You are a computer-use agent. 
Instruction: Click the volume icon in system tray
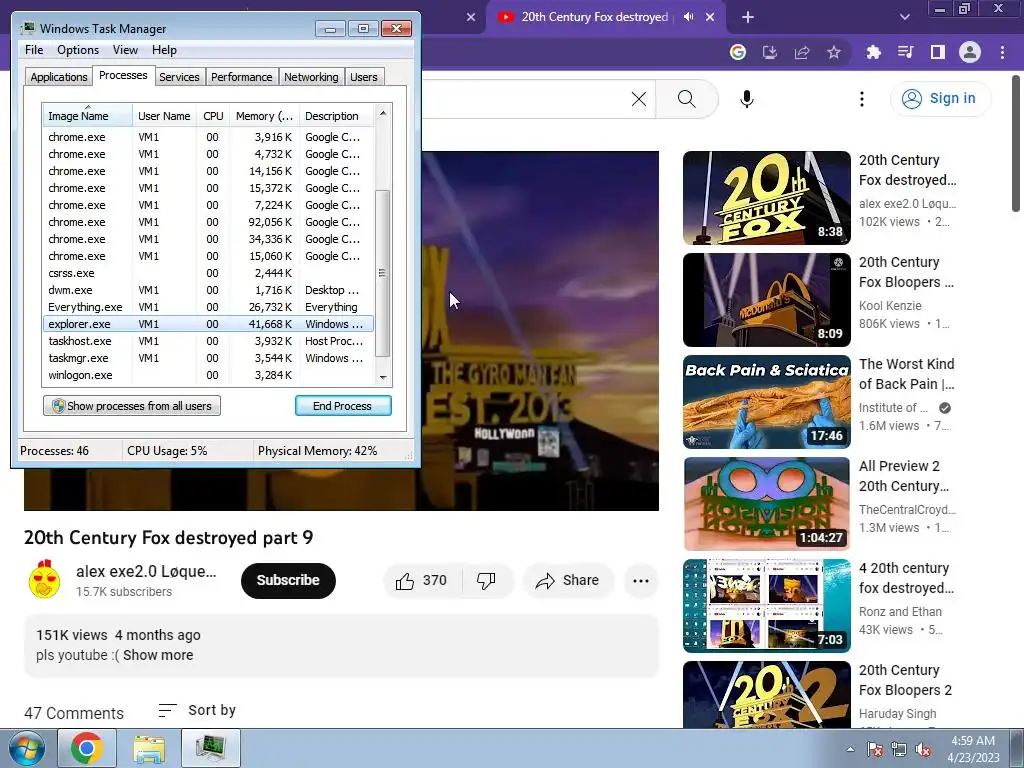pyautogui.click(x=923, y=750)
